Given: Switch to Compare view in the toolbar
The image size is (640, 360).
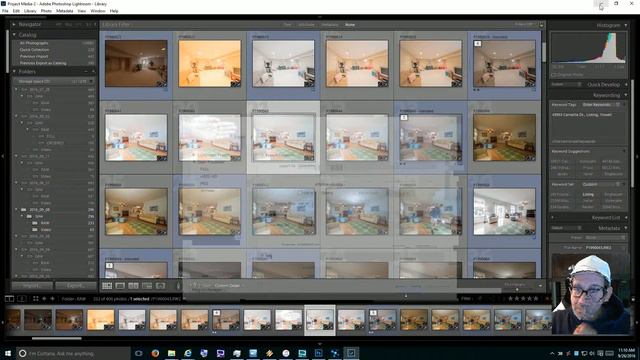Looking at the screenshot, I should [133, 286].
